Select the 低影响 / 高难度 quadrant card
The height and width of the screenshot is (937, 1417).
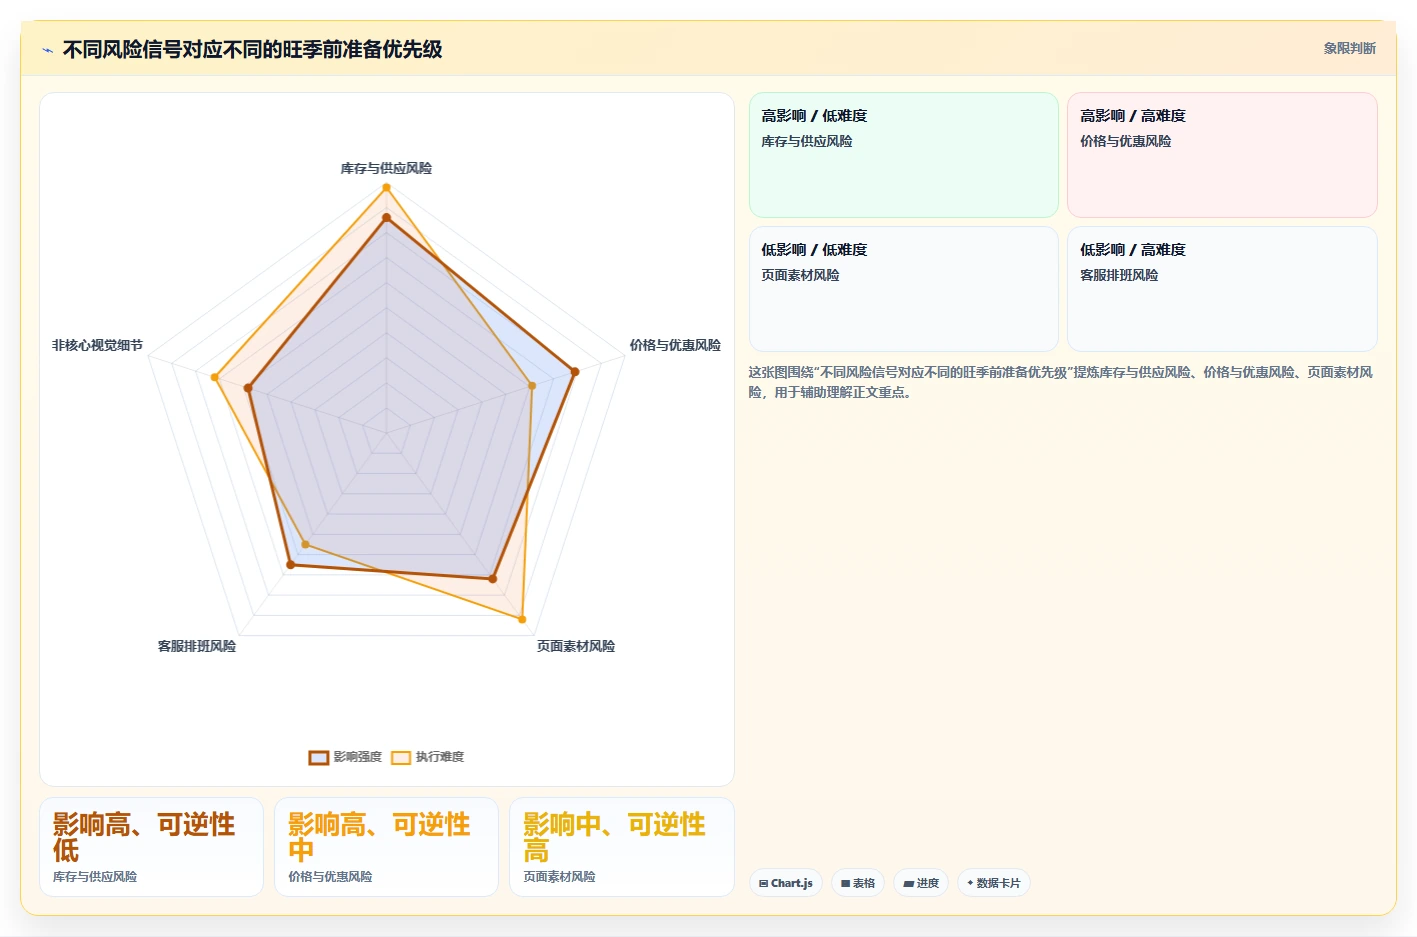(1222, 289)
